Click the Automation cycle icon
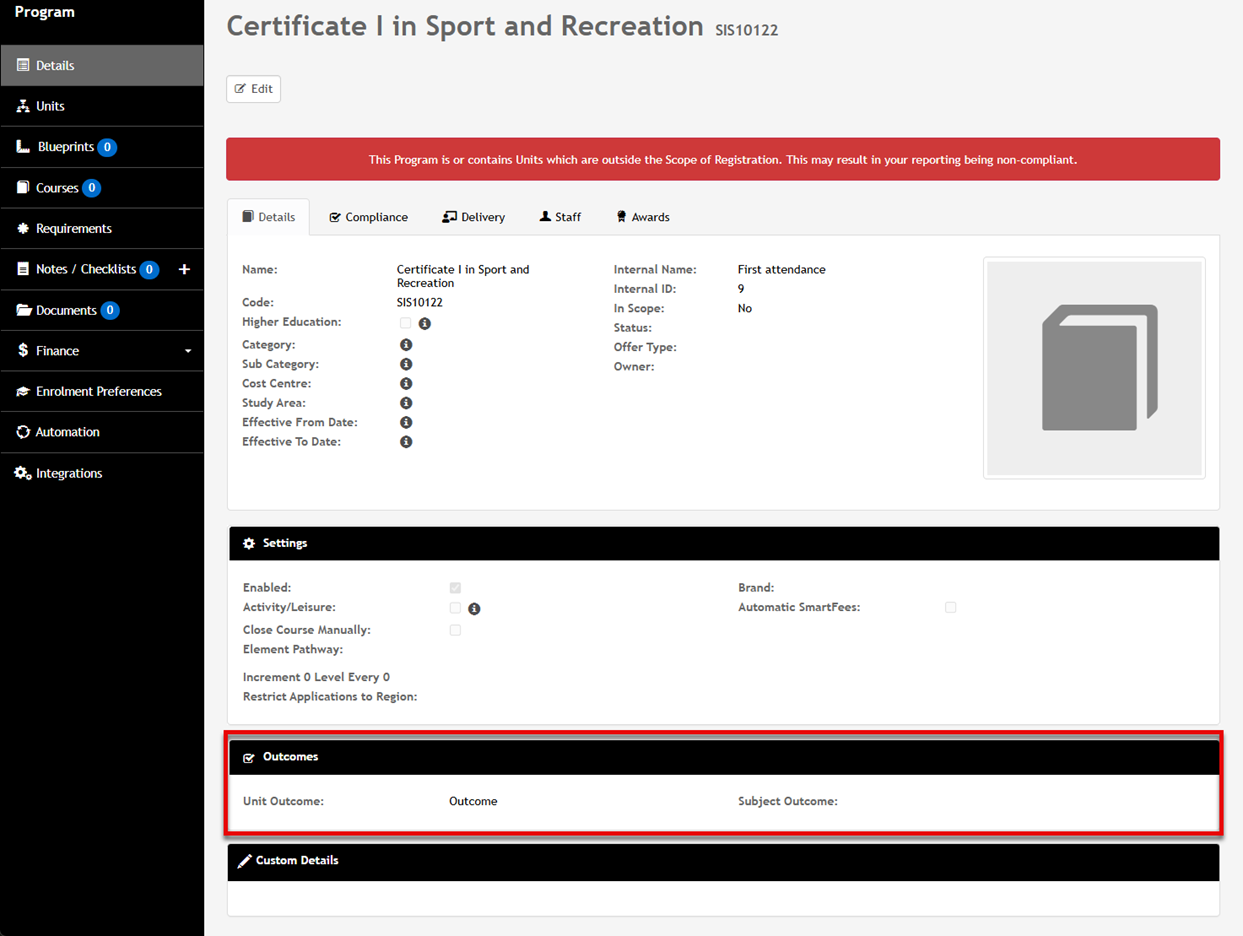Viewport: 1243px width, 936px height. (x=23, y=432)
